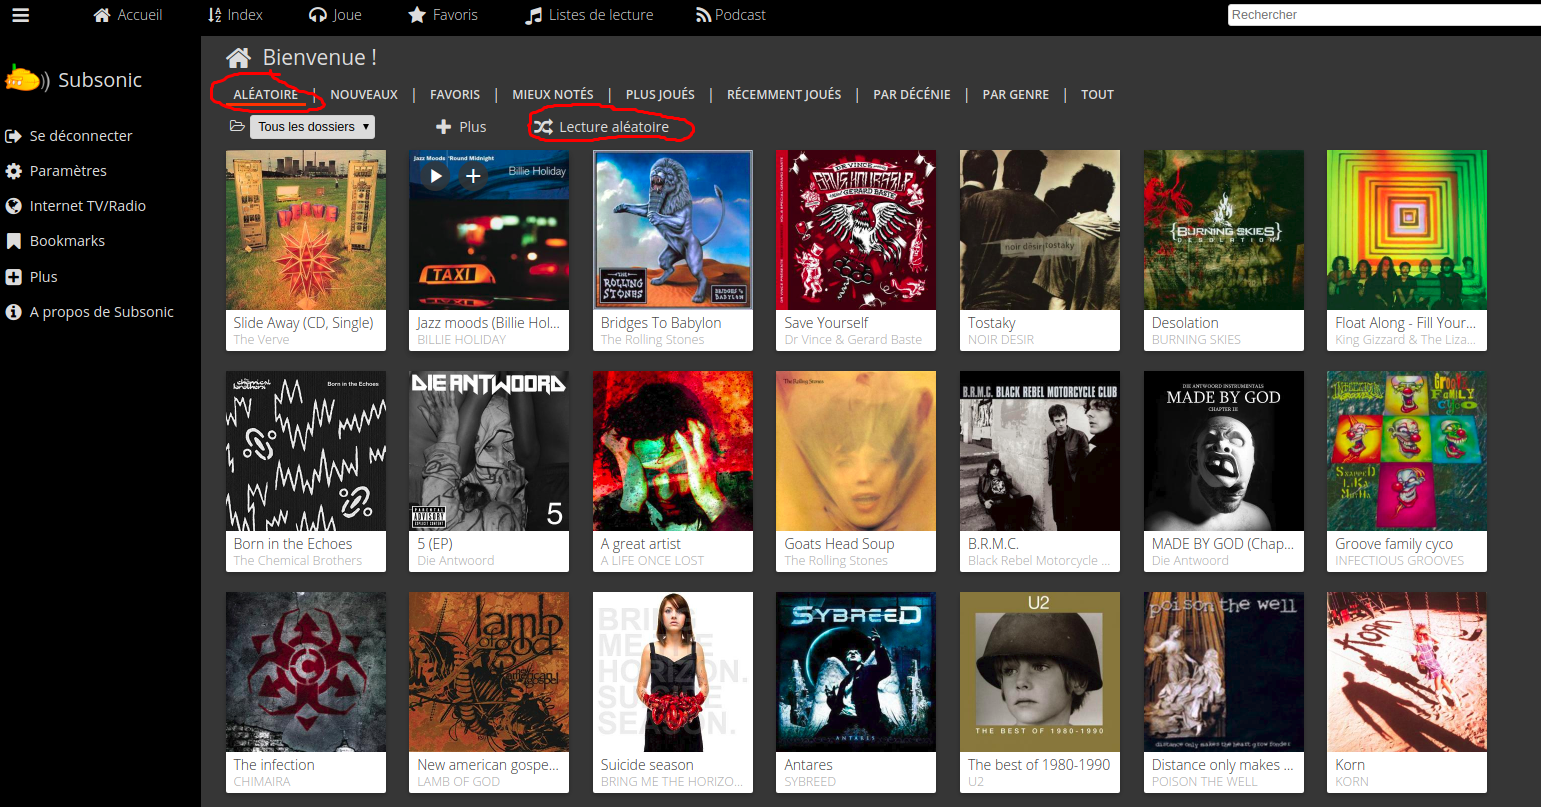1541x807 pixels.
Task: Open the A great artist album cover
Action: click(x=673, y=451)
